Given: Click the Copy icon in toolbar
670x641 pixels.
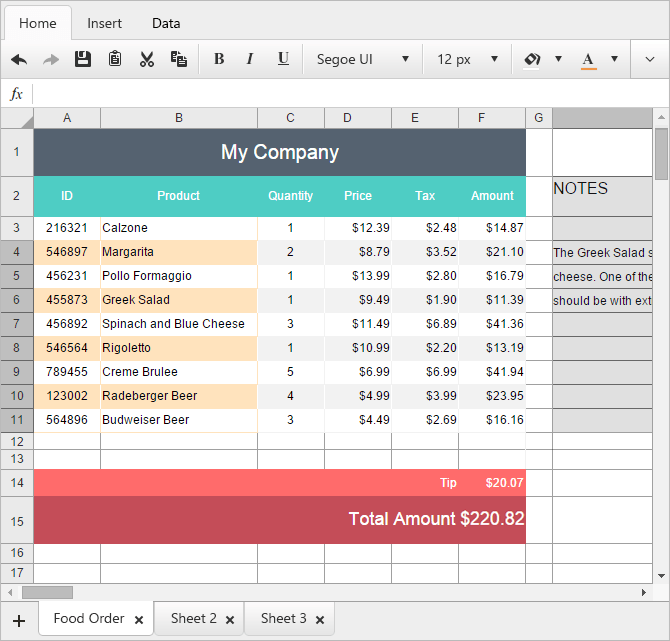Looking at the screenshot, I should [x=179, y=59].
